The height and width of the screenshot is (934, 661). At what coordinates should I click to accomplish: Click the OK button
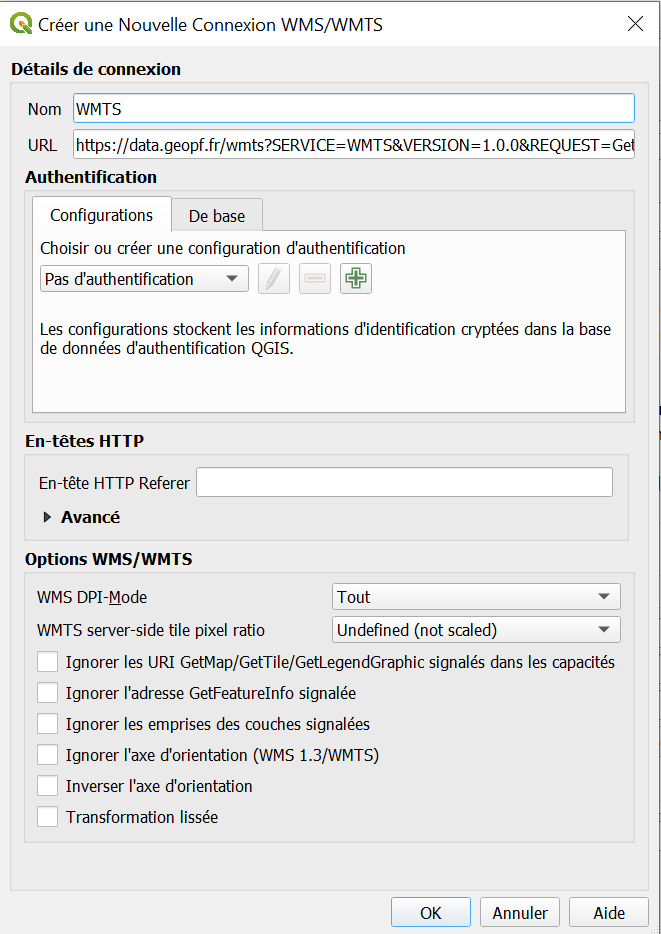pos(430,912)
